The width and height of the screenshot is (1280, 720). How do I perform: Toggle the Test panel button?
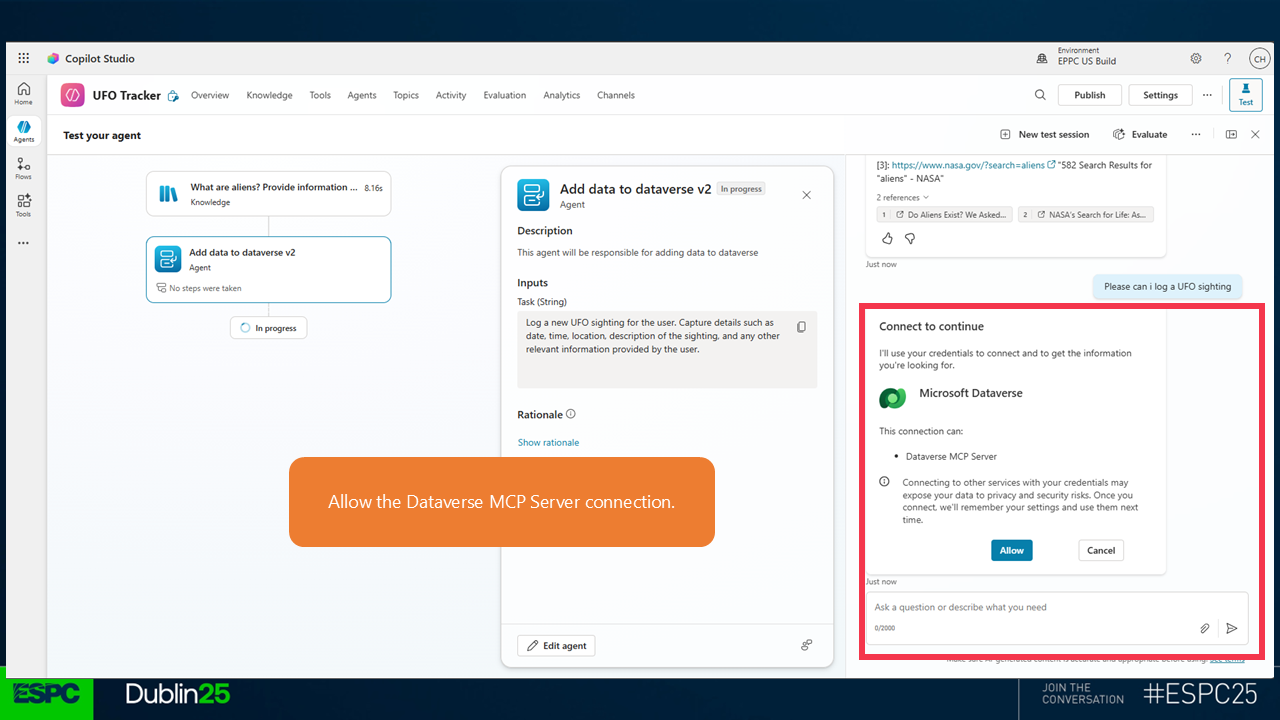point(1245,95)
